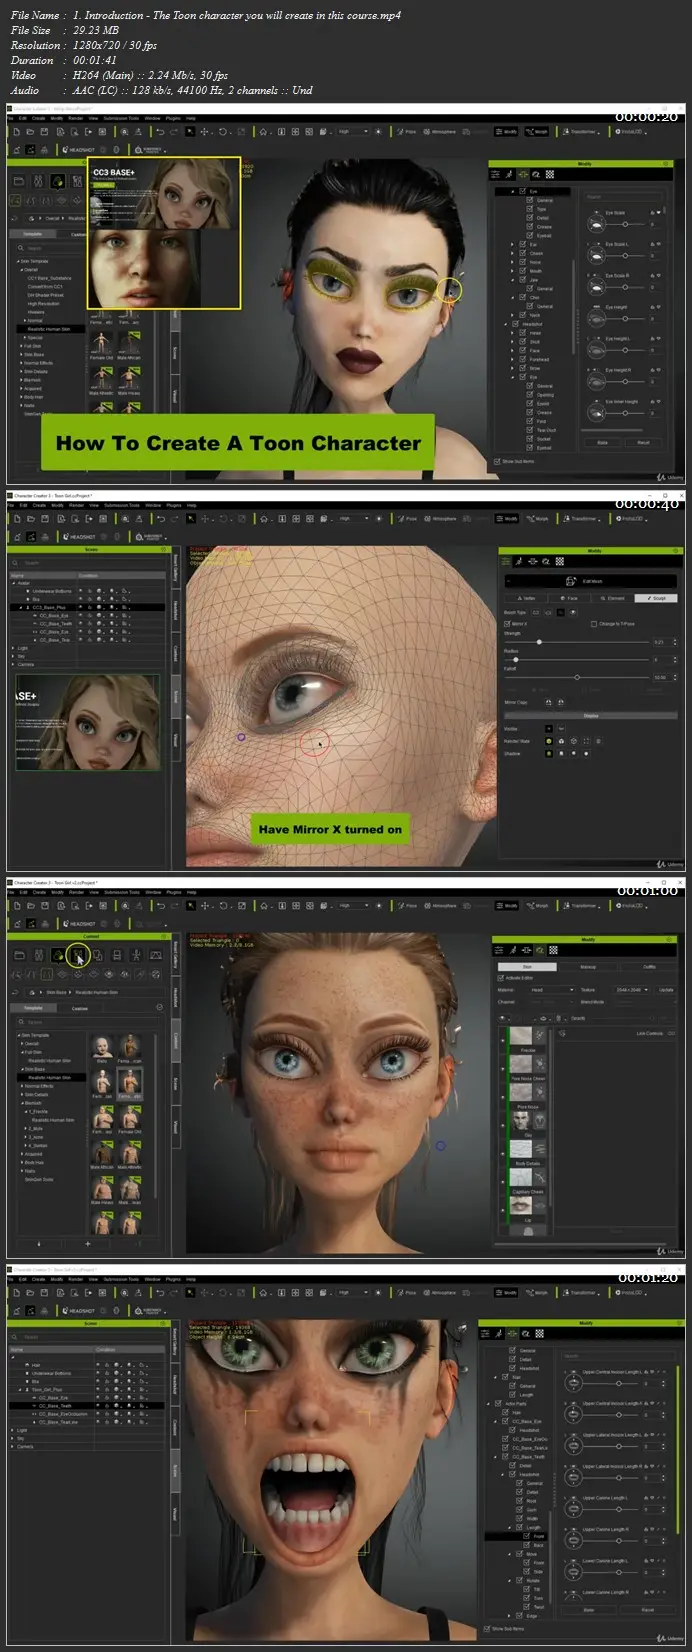The height and width of the screenshot is (1652, 692).
Task: Select the Rotate tool in the 00:01:00 frame toolbar
Action: pyautogui.click(x=222, y=905)
